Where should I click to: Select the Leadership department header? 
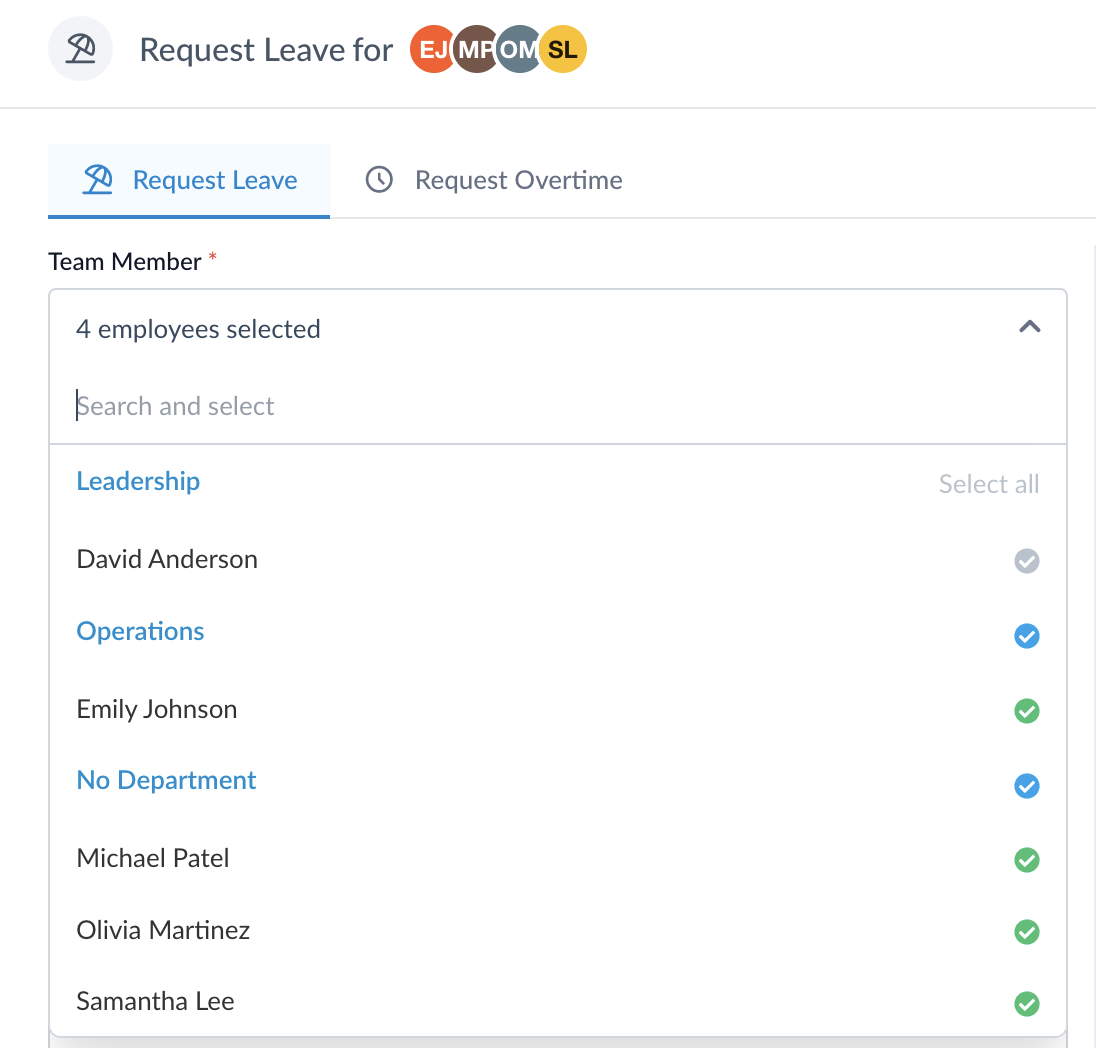tap(138, 481)
